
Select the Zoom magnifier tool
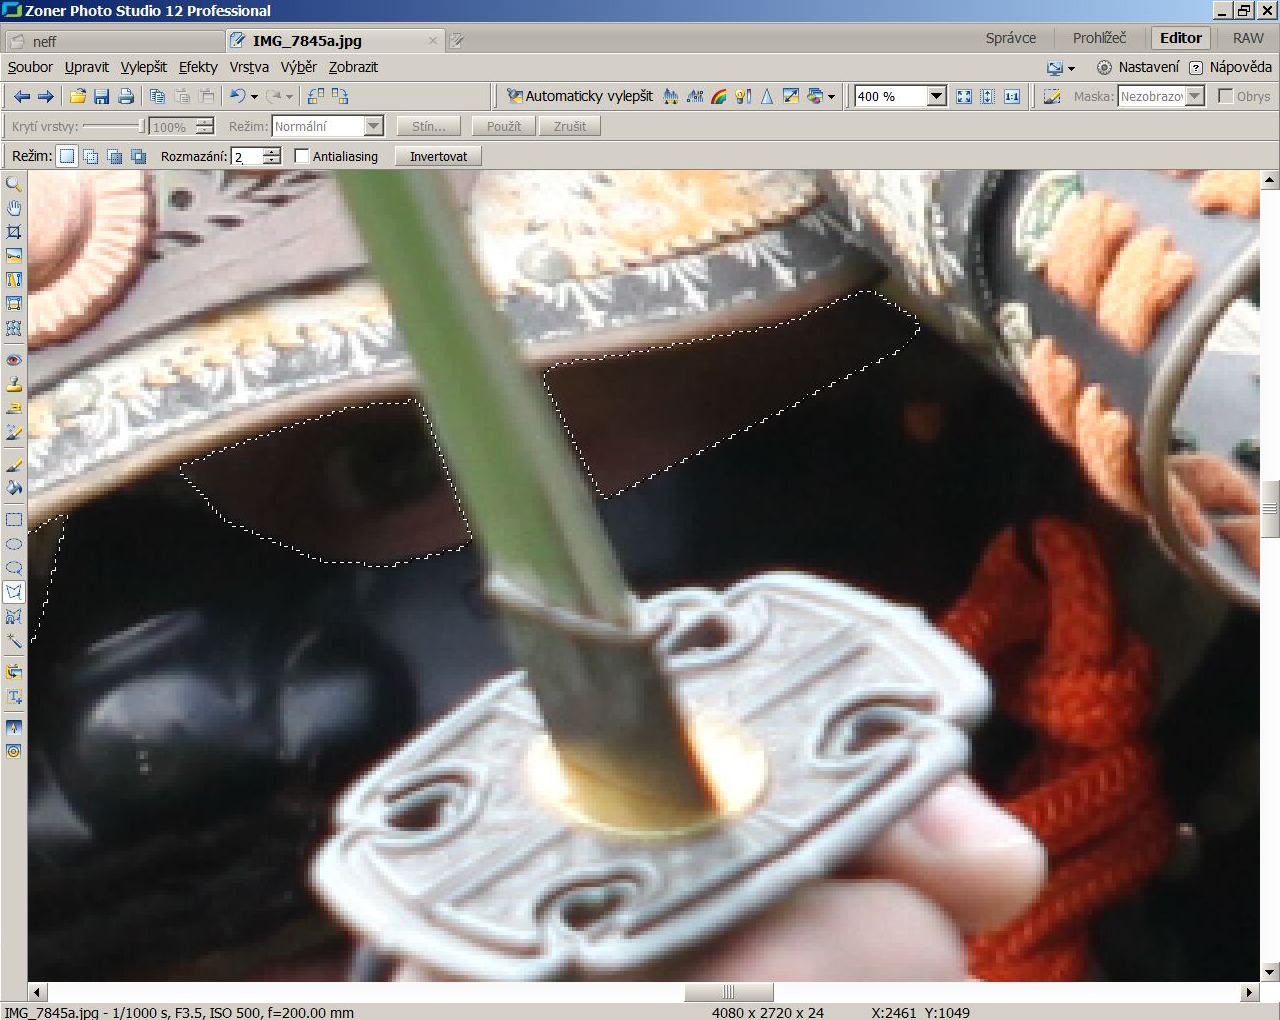[x=14, y=184]
